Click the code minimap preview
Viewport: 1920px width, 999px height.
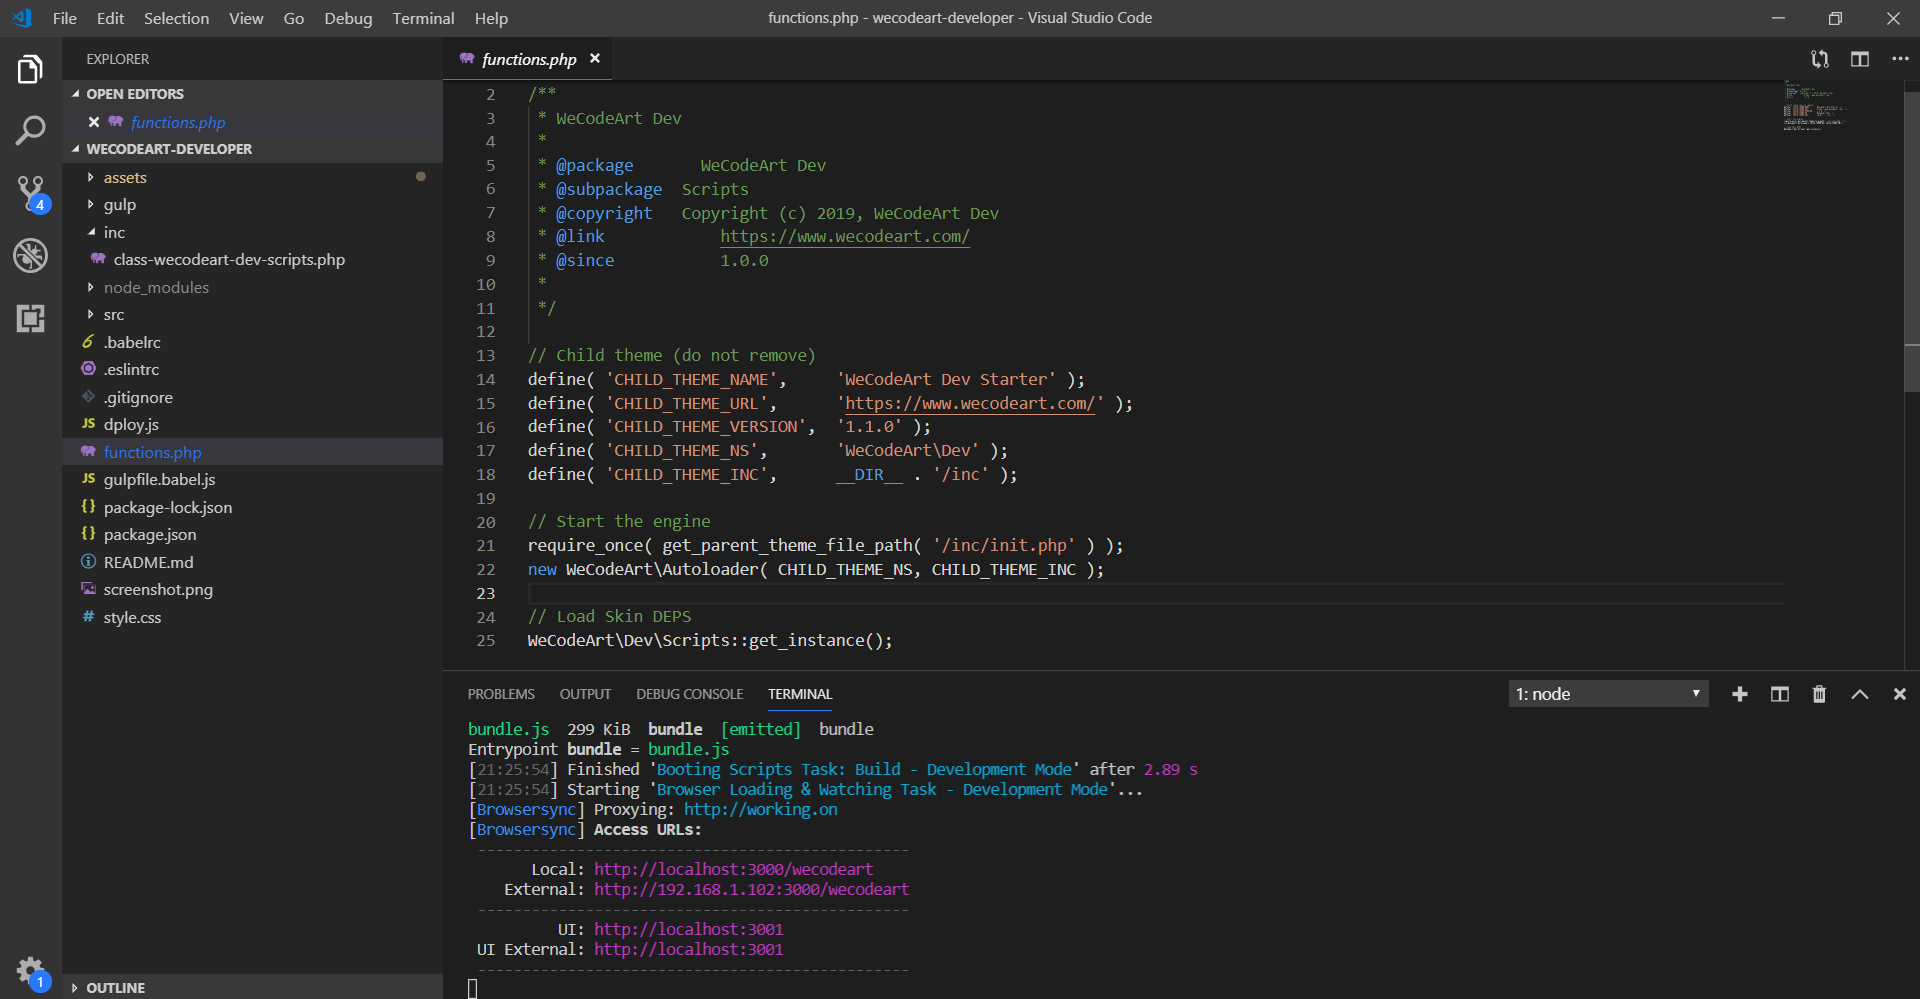click(1814, 107)
